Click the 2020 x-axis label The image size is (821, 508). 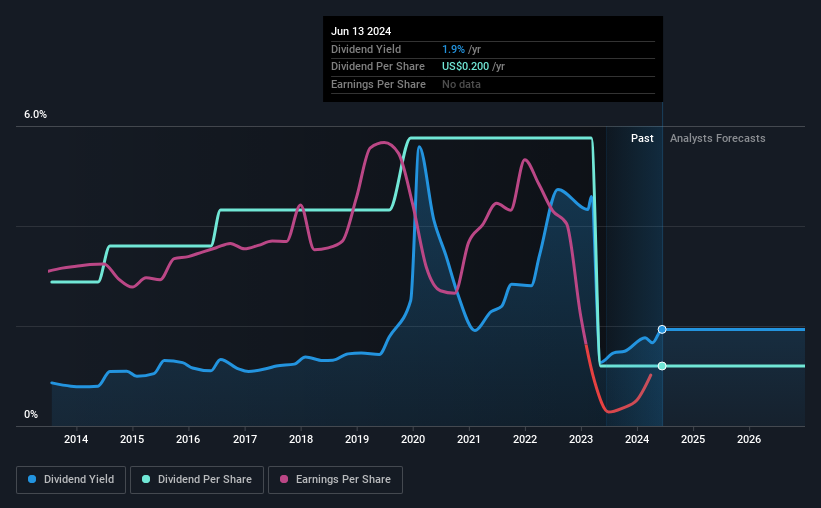tap(413, 439)
